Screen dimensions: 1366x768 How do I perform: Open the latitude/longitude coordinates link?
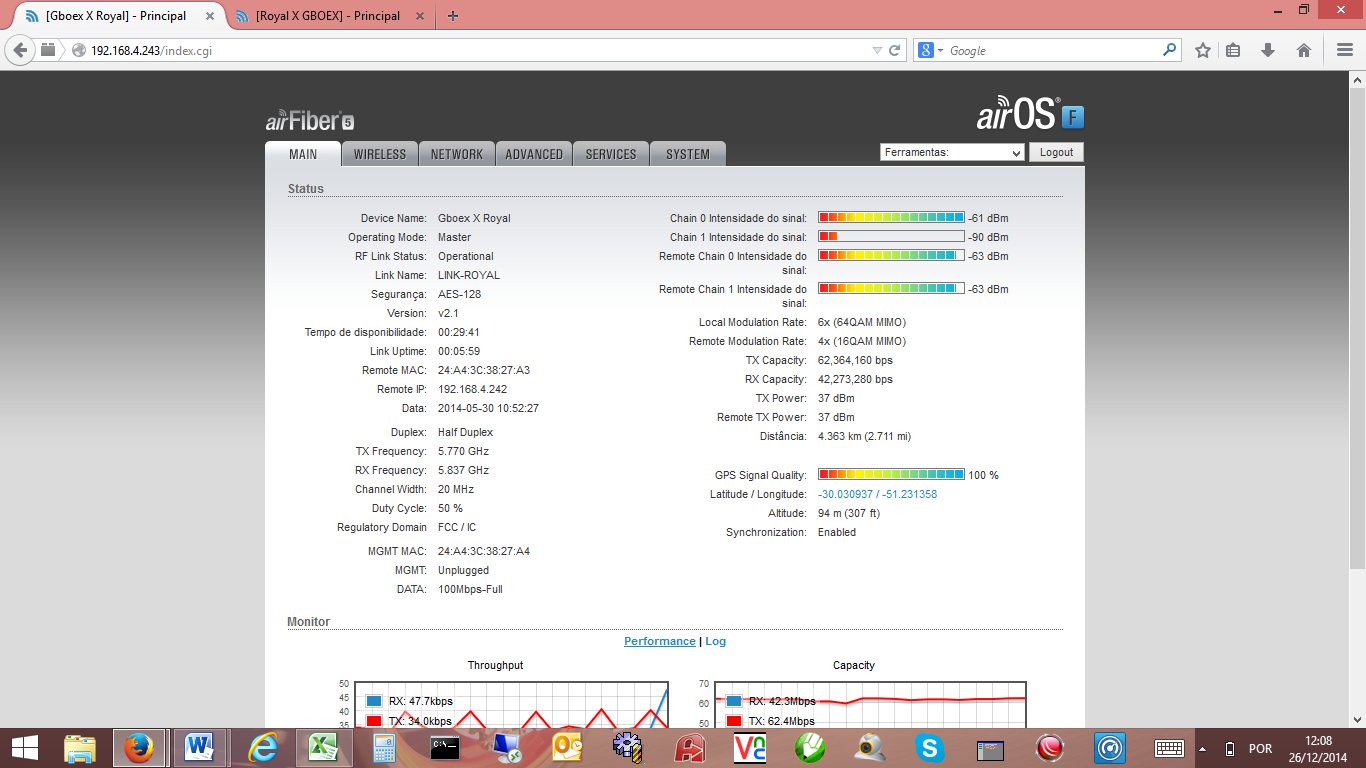click(x=877, y=494)
